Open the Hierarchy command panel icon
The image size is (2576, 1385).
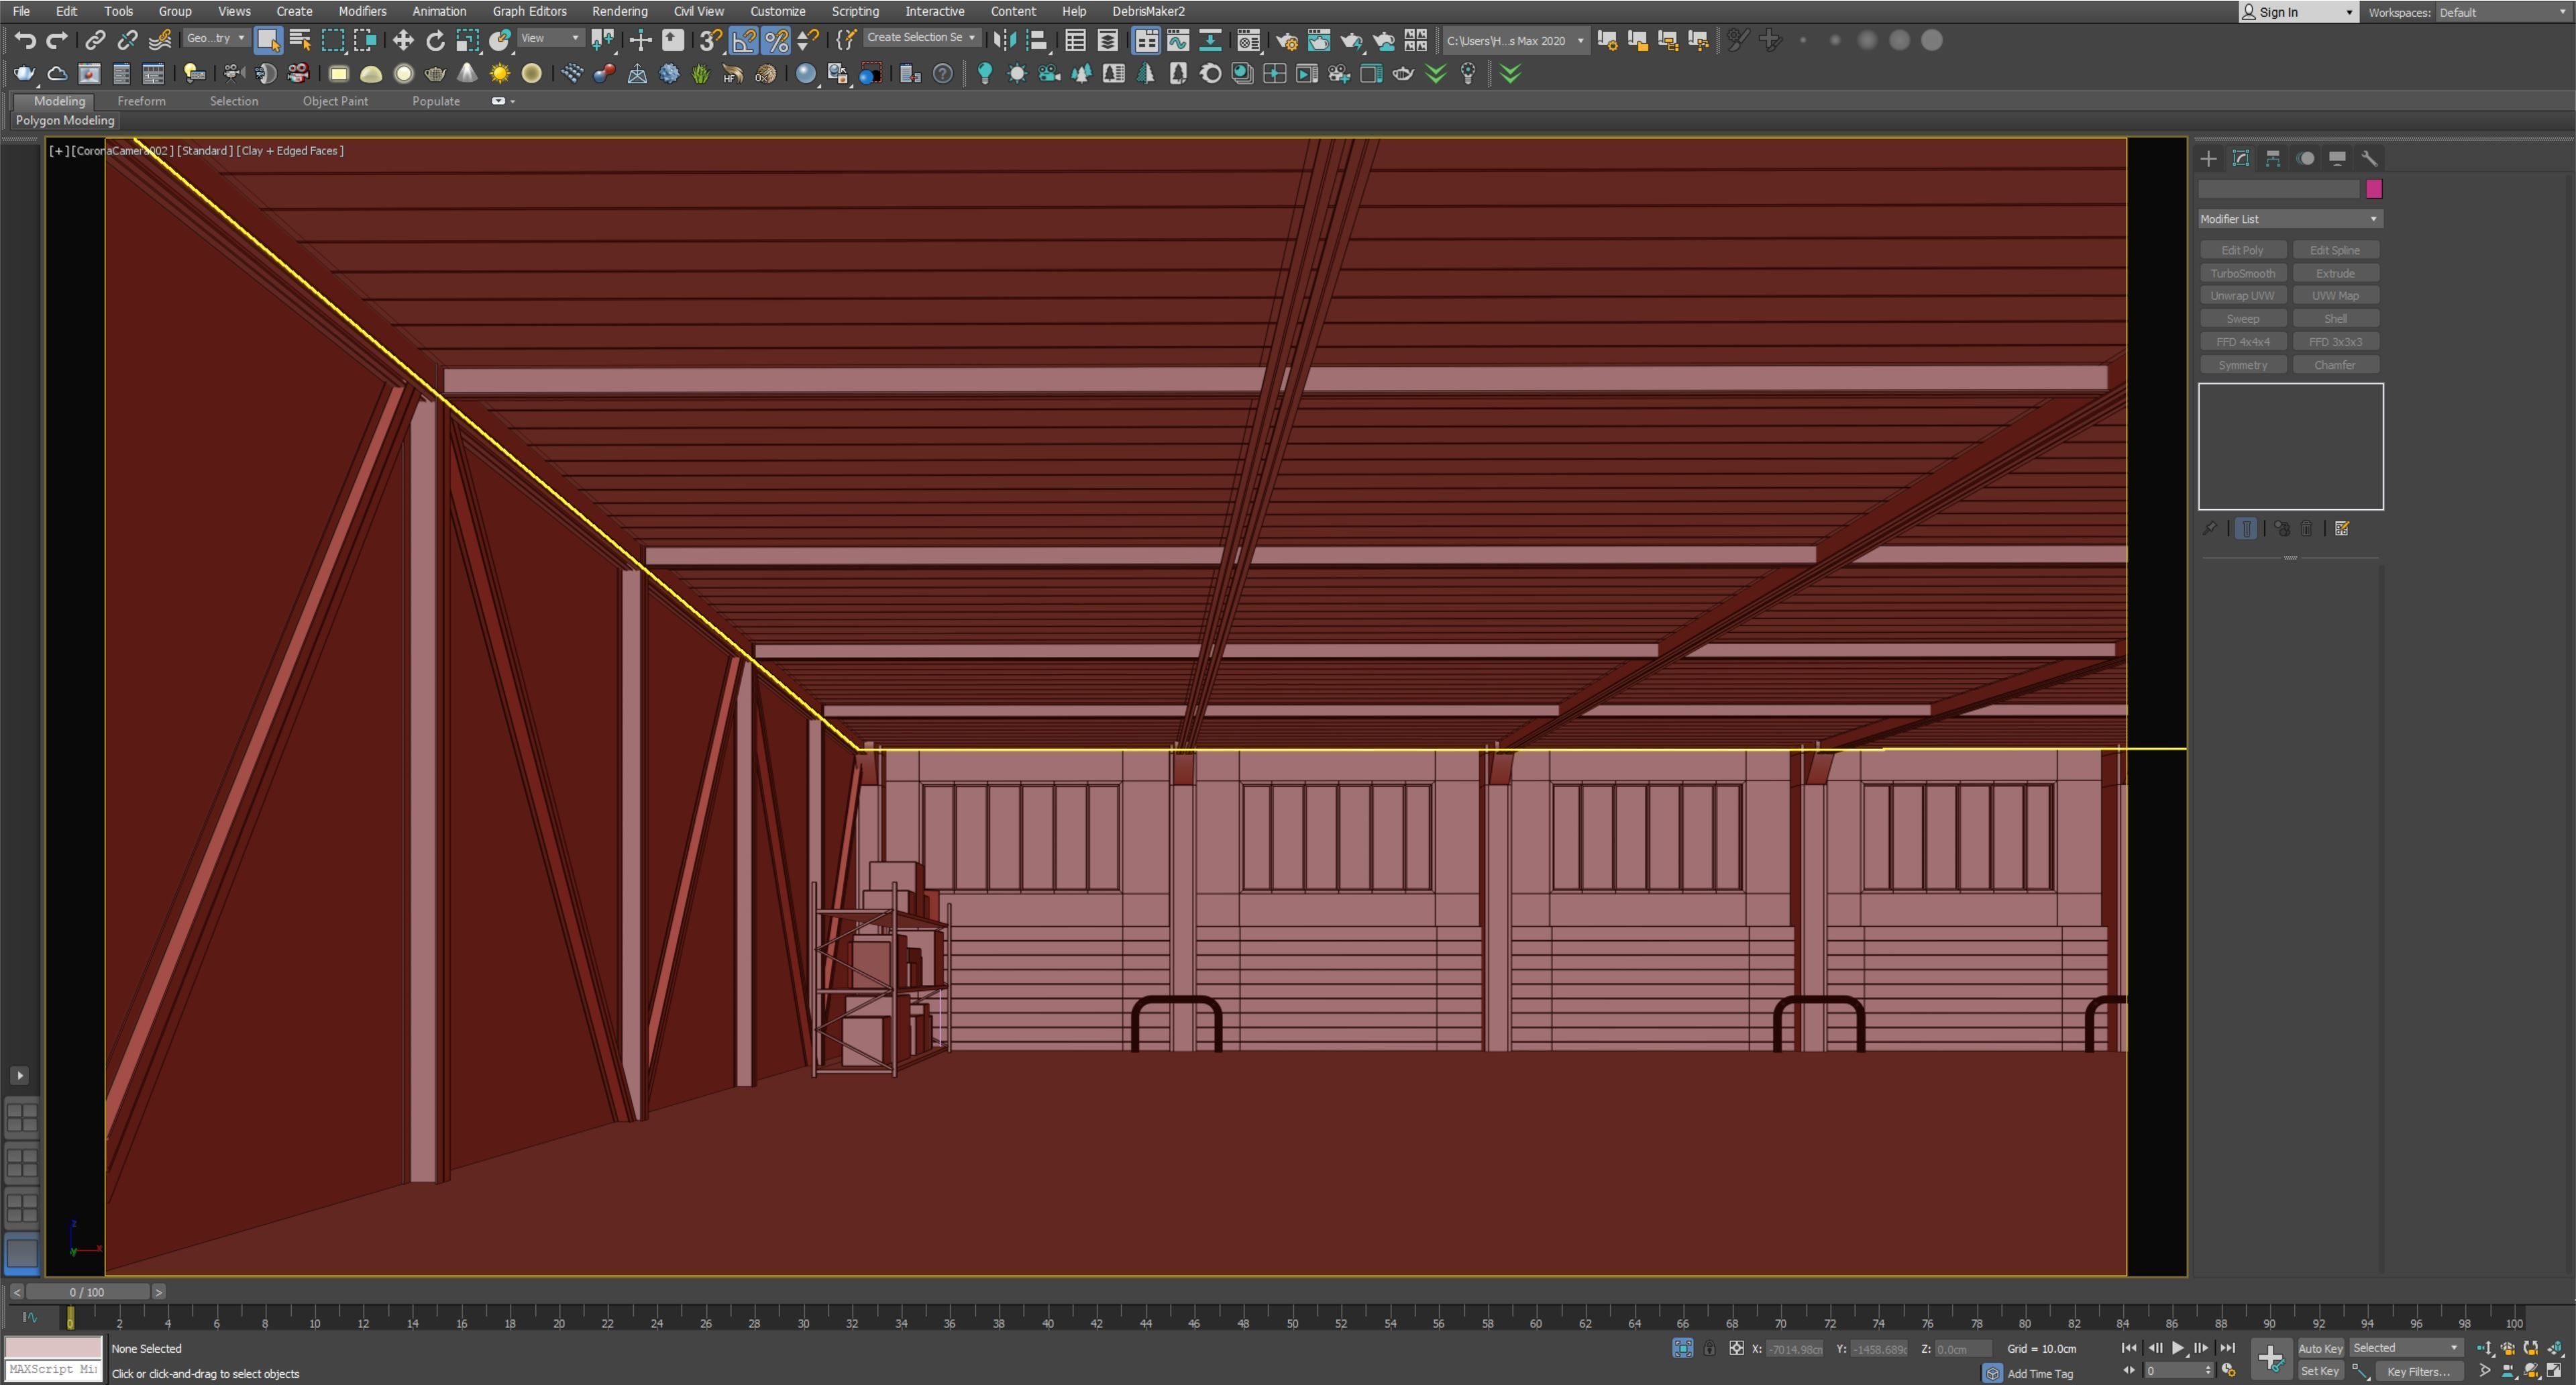tap(2272, 158)
